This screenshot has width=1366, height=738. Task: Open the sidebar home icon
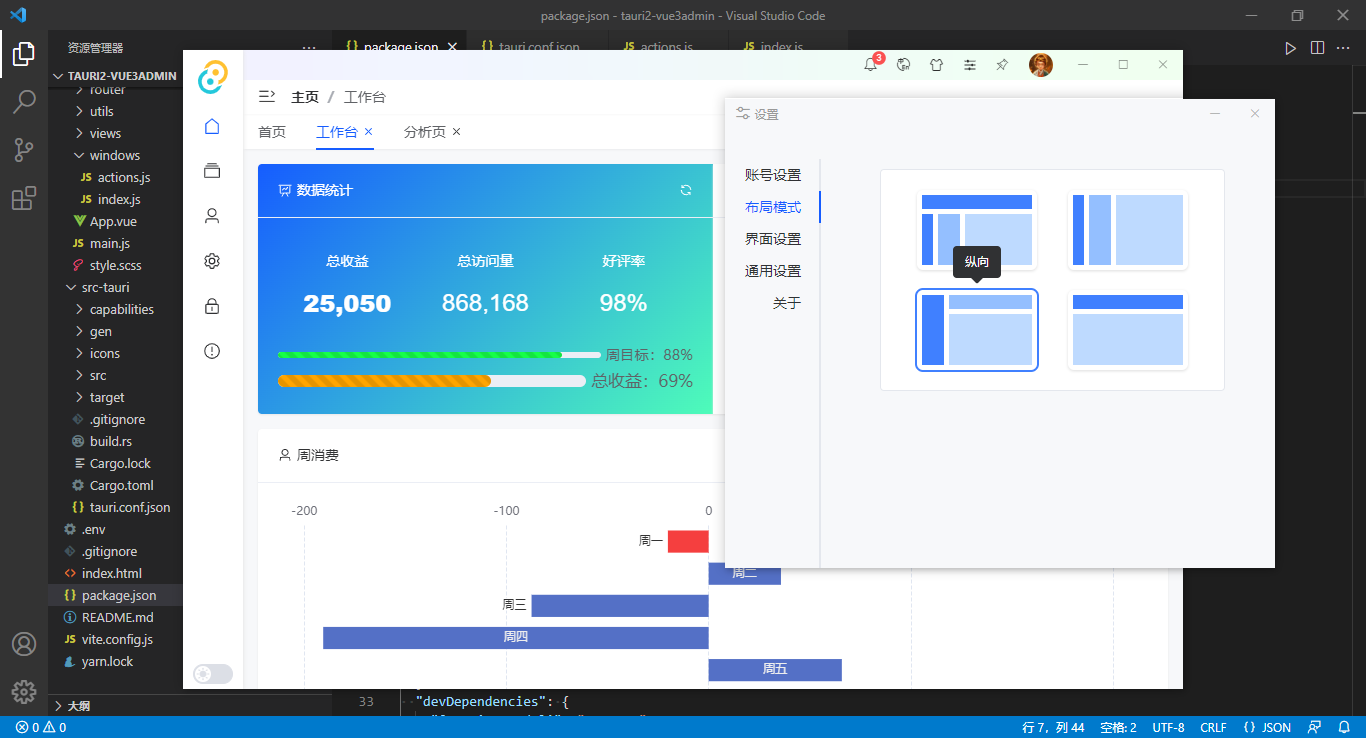coord(211,126)
